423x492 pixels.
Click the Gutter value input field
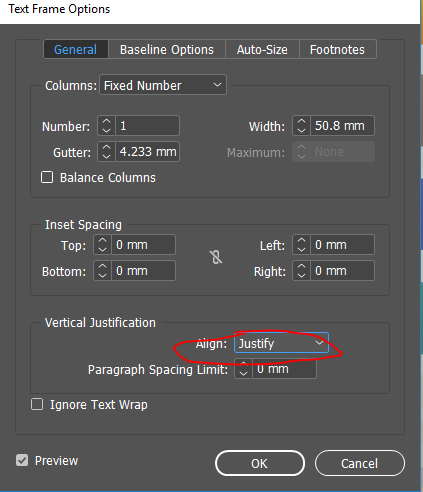(147, 152)
